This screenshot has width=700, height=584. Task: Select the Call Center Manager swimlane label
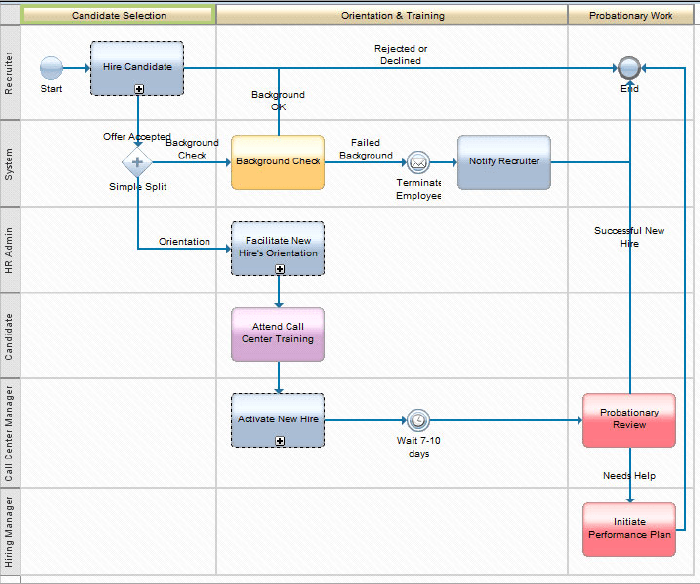9,433
